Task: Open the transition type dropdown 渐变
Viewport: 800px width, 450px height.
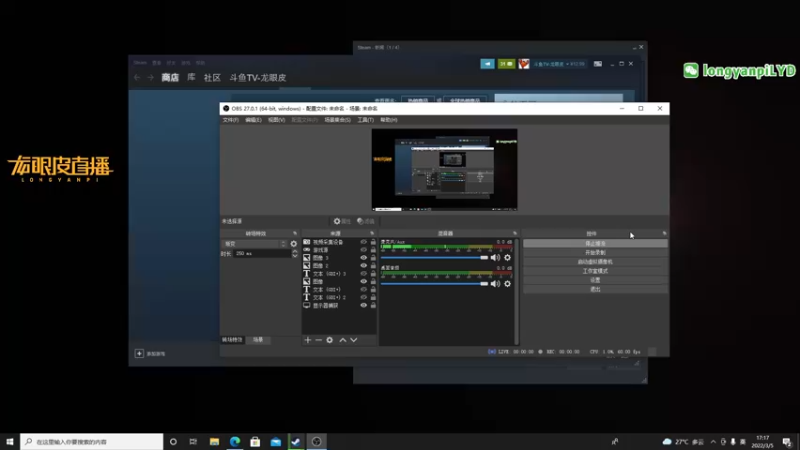Action: click(x=255, y=244)
